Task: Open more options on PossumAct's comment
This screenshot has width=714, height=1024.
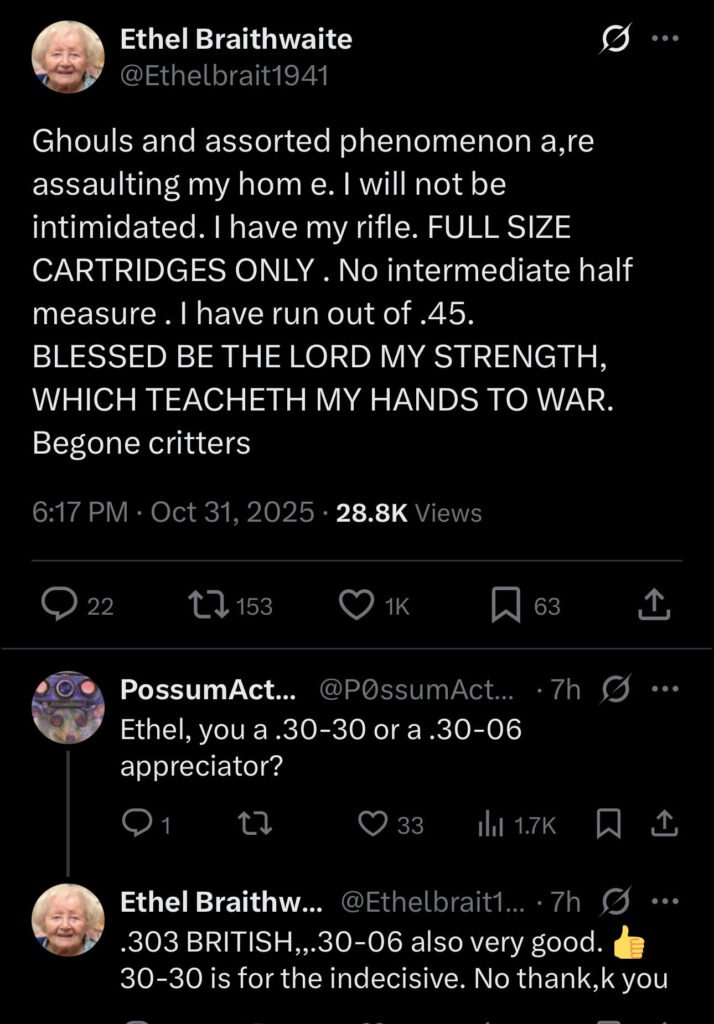Action: point(664,690)
